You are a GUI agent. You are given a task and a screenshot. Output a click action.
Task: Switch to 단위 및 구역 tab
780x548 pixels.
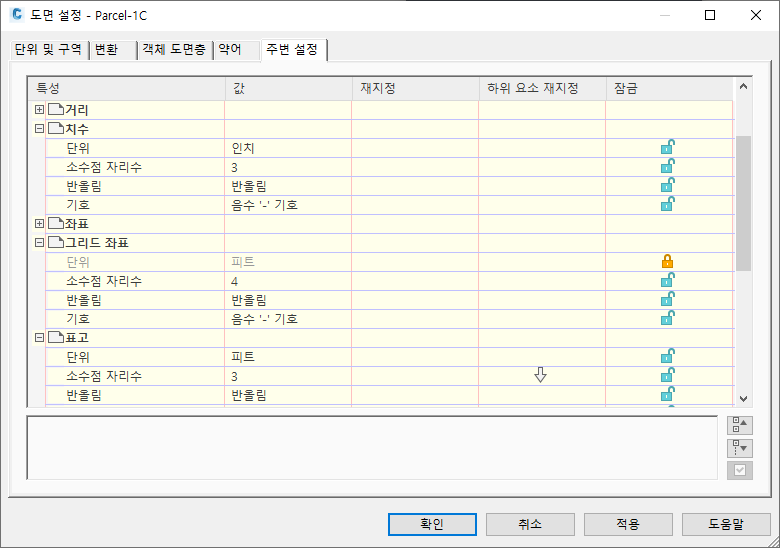tap(48, 50)
